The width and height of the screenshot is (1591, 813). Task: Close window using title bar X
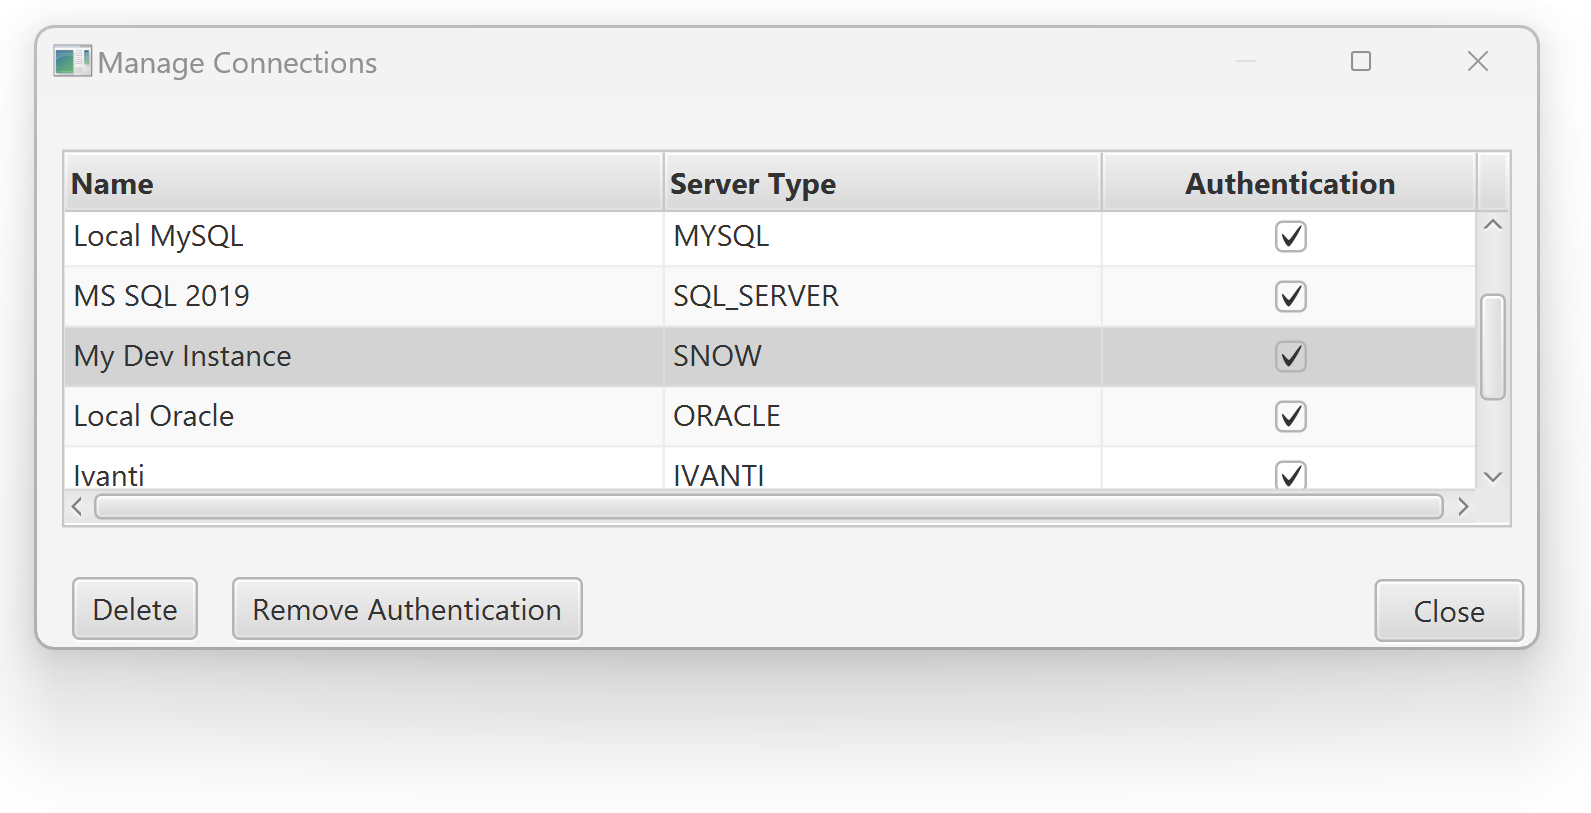[1478, 61]
